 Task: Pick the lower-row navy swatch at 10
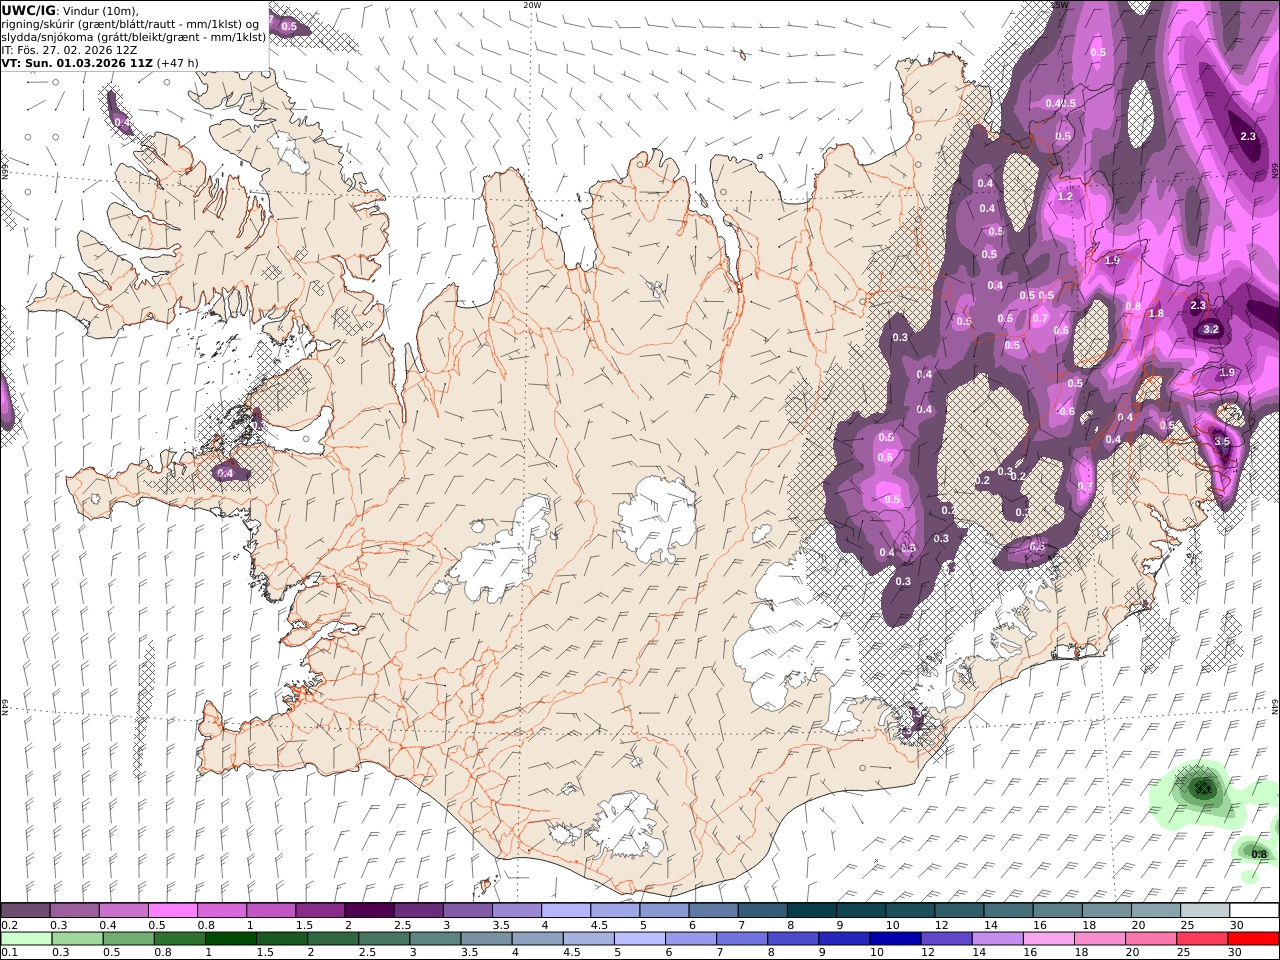coord(895,939)
